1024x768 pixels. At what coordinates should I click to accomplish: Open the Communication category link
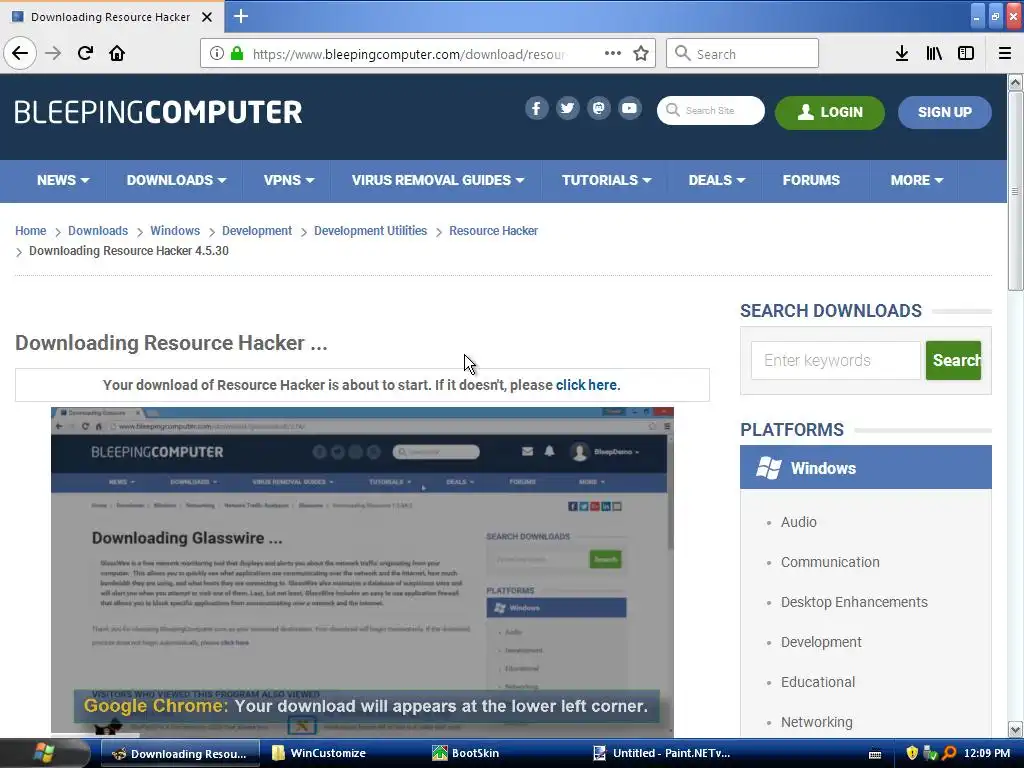tap(830, 562)
